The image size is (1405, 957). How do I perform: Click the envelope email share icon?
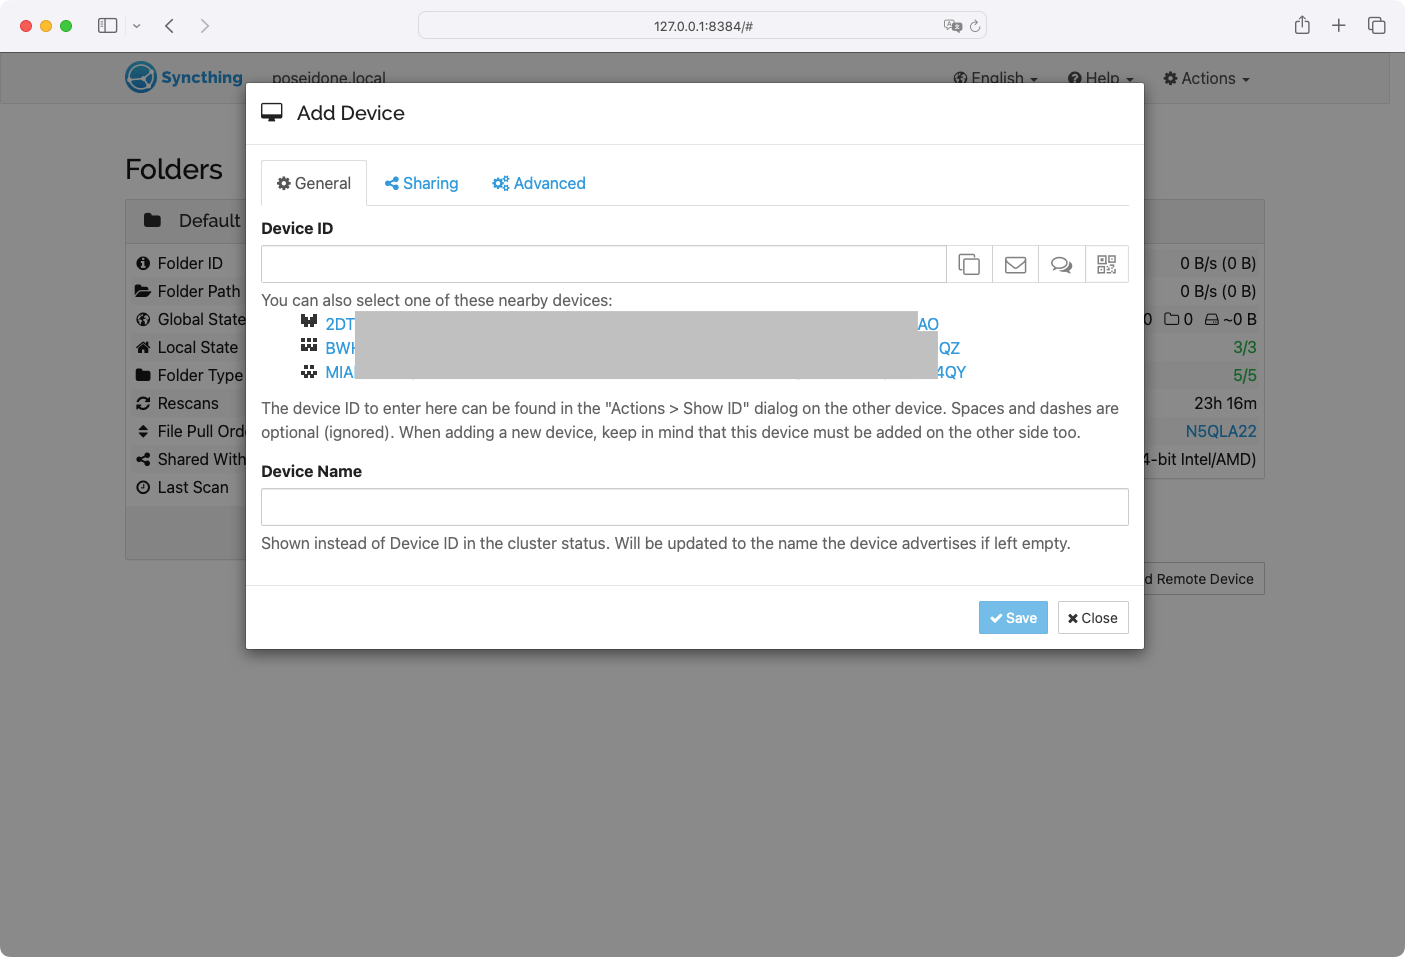1015,264
